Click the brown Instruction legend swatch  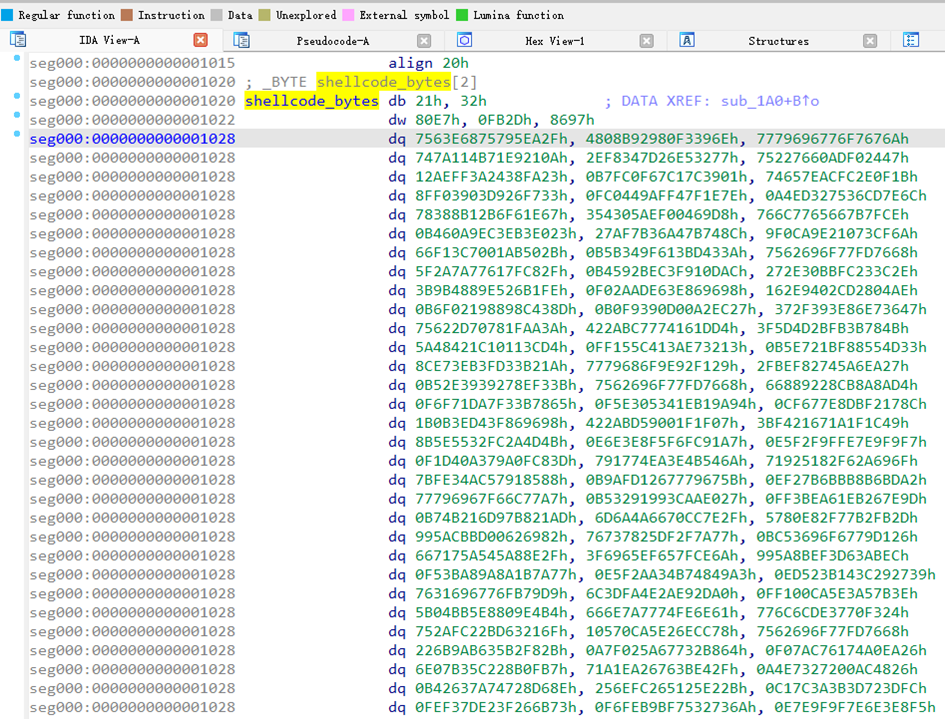pyautogui.click(x=127, y=15)
